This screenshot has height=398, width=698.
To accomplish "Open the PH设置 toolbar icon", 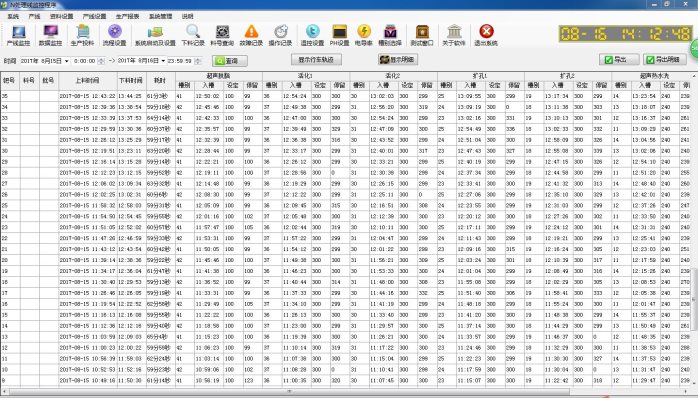I will click(339, 35).
